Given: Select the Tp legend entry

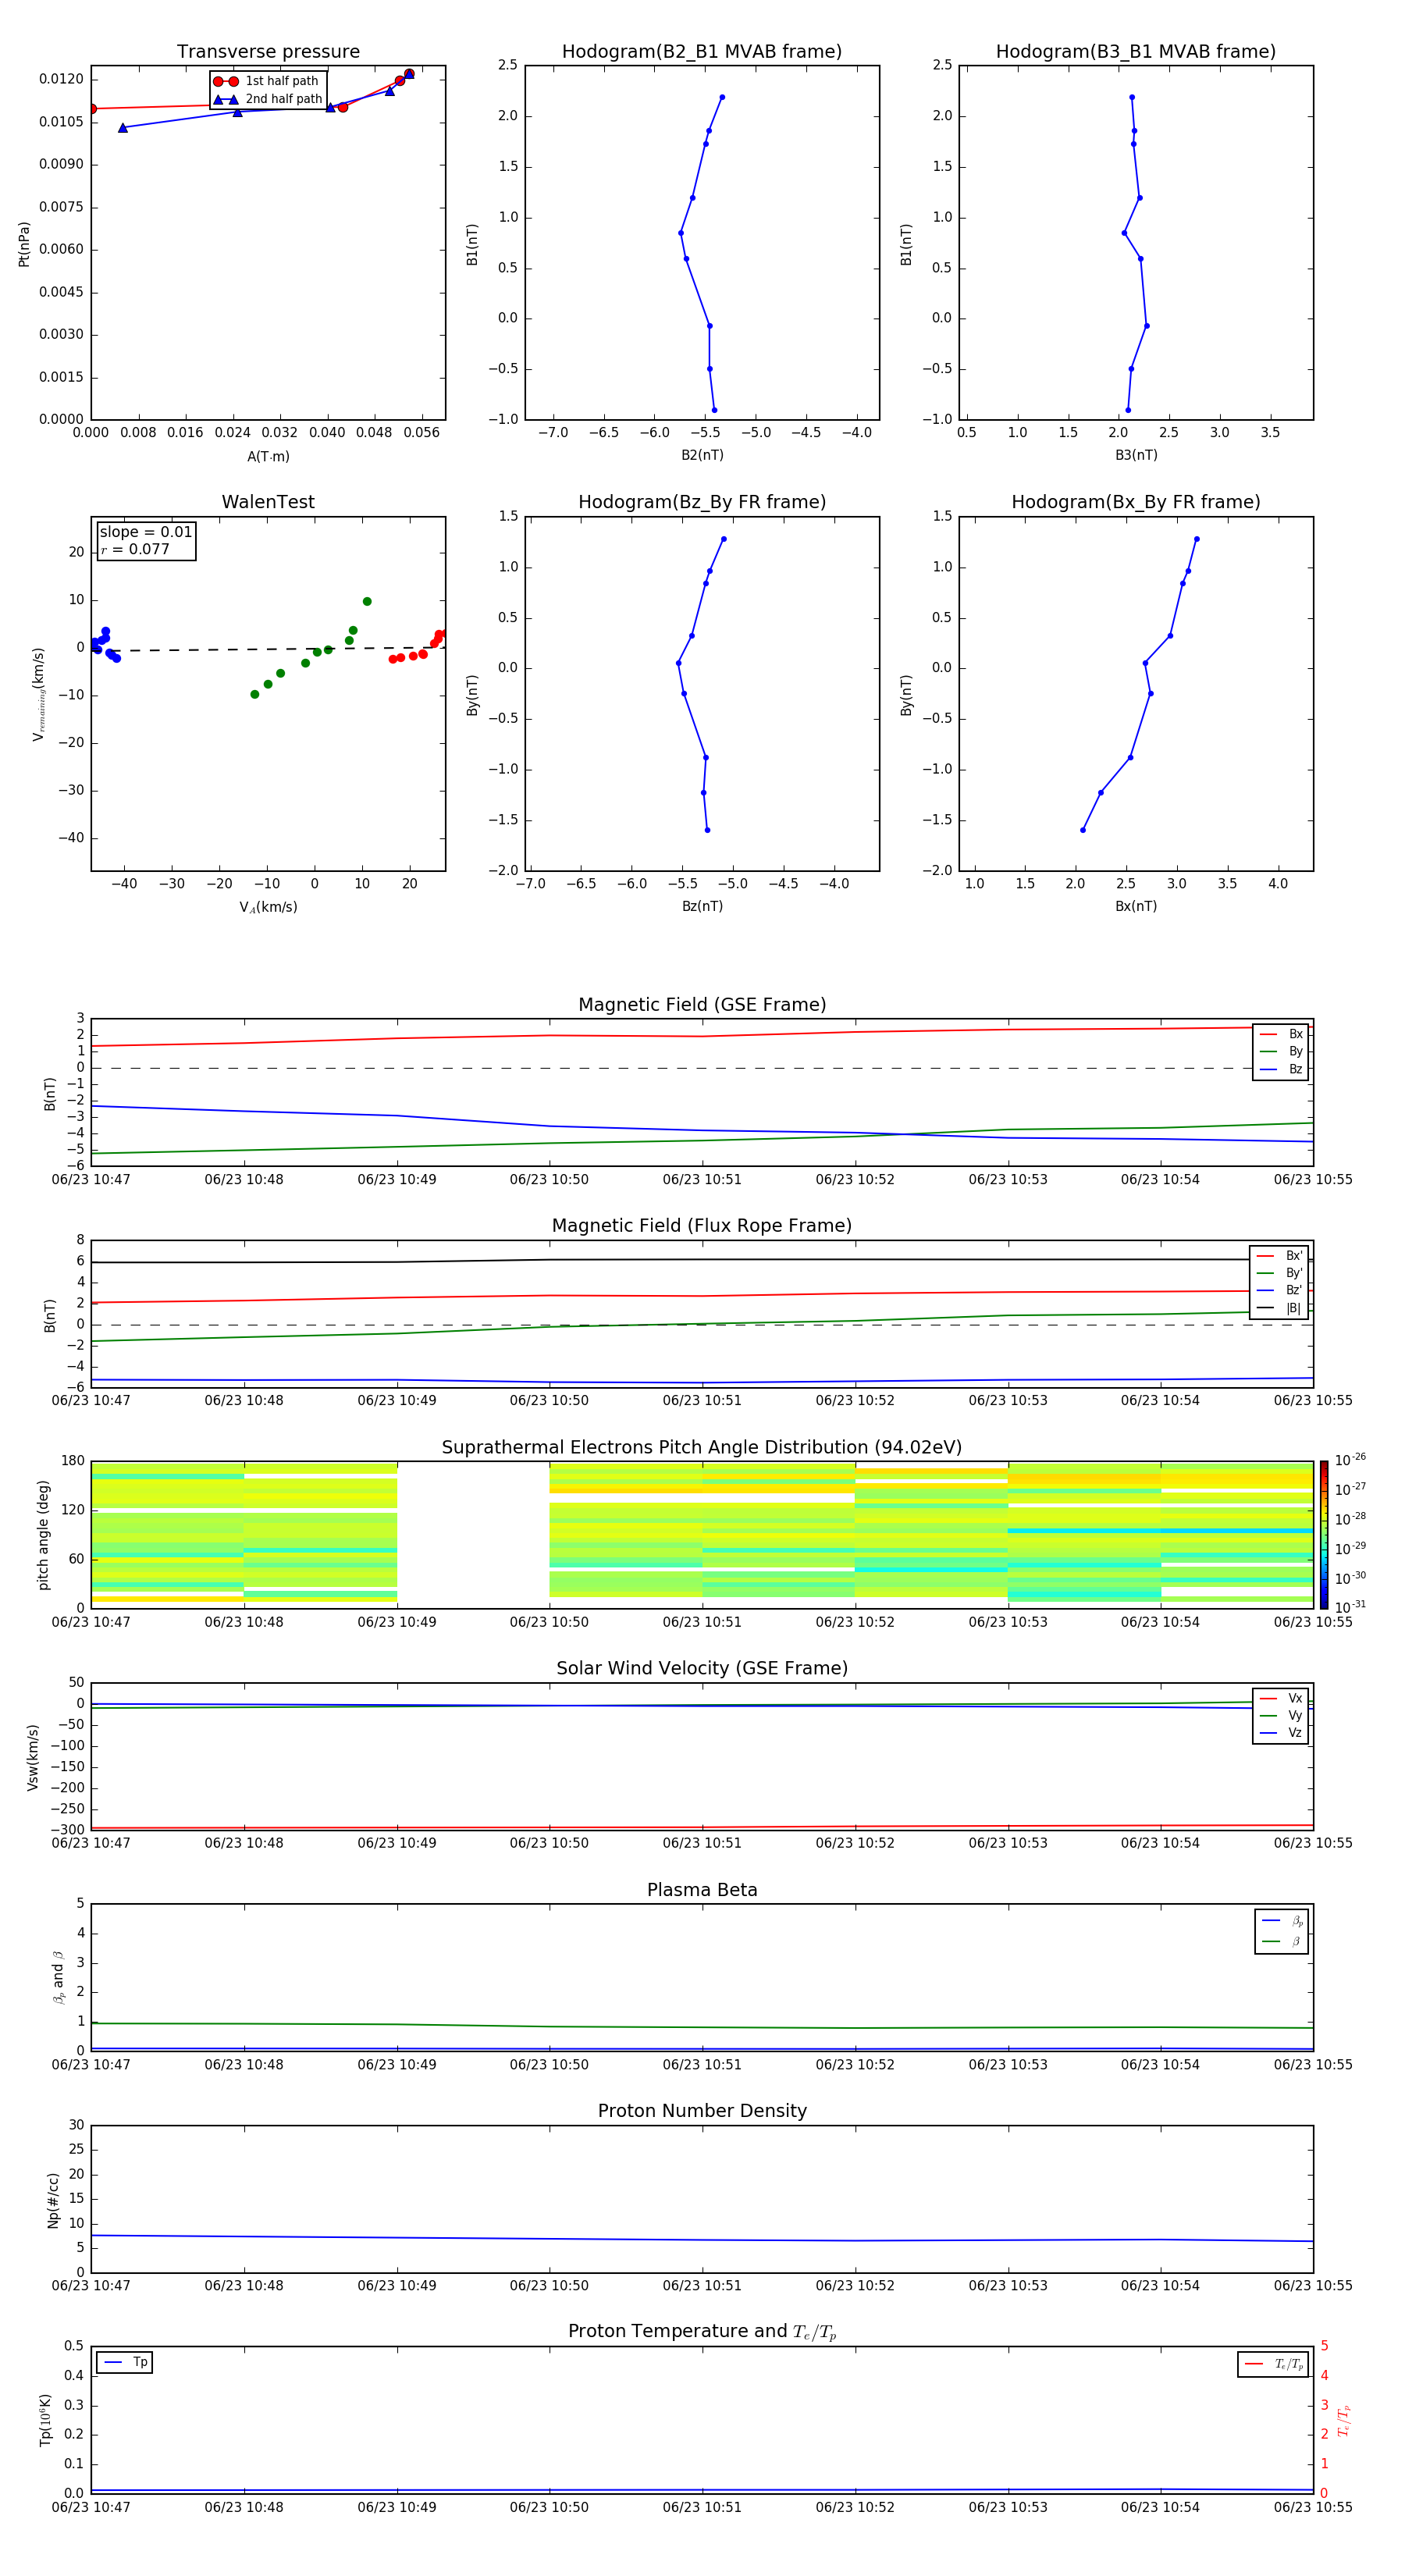Looking at the screenshot, I should 125,2363.
